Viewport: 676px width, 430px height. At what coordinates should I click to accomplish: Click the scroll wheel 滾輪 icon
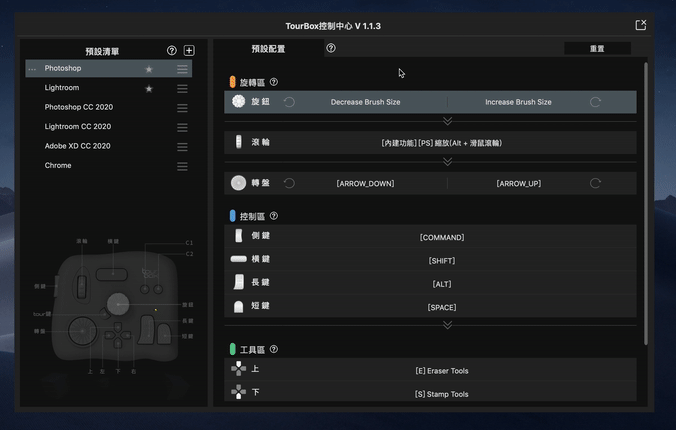coord(238,141)
